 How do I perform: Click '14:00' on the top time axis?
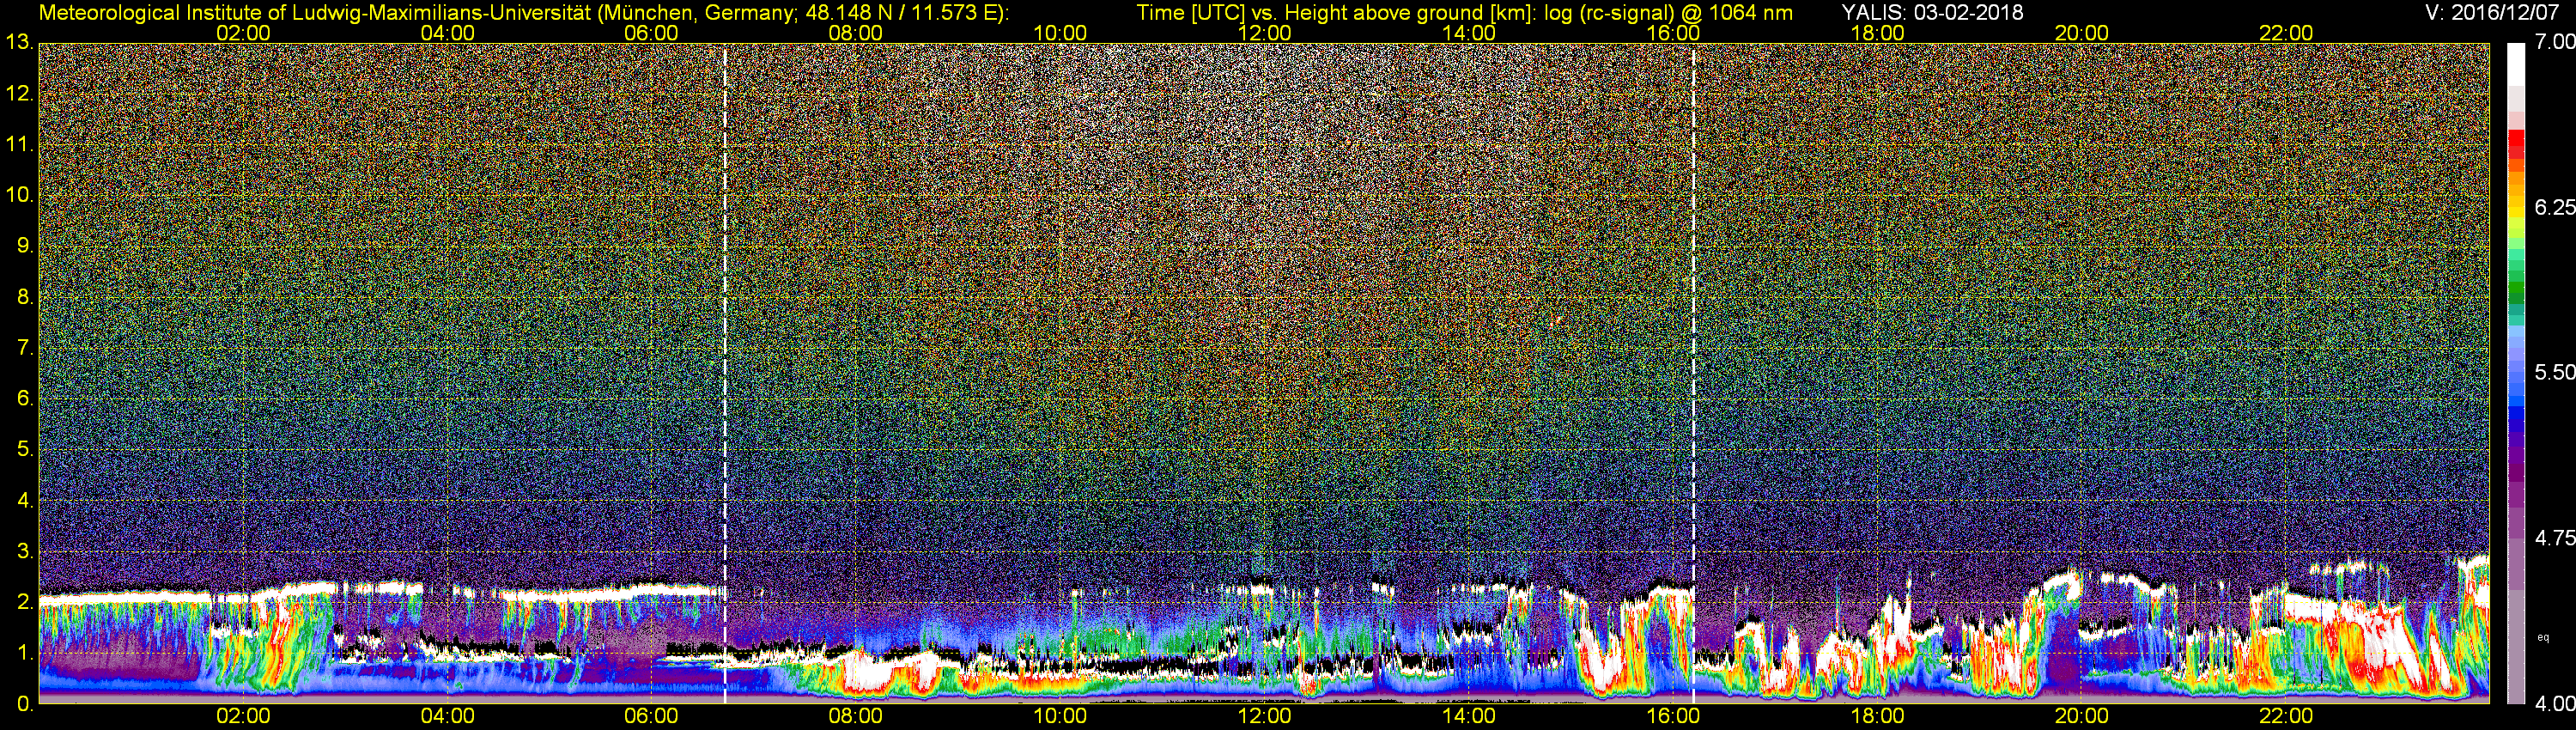[x=1468, y=33]
